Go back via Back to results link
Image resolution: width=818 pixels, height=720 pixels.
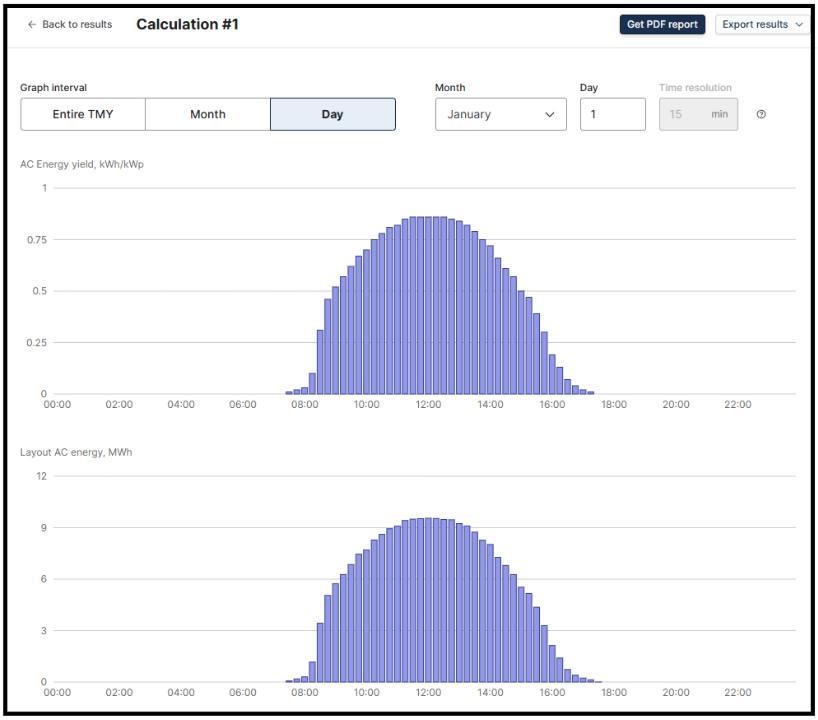click(x=77, y=24)
